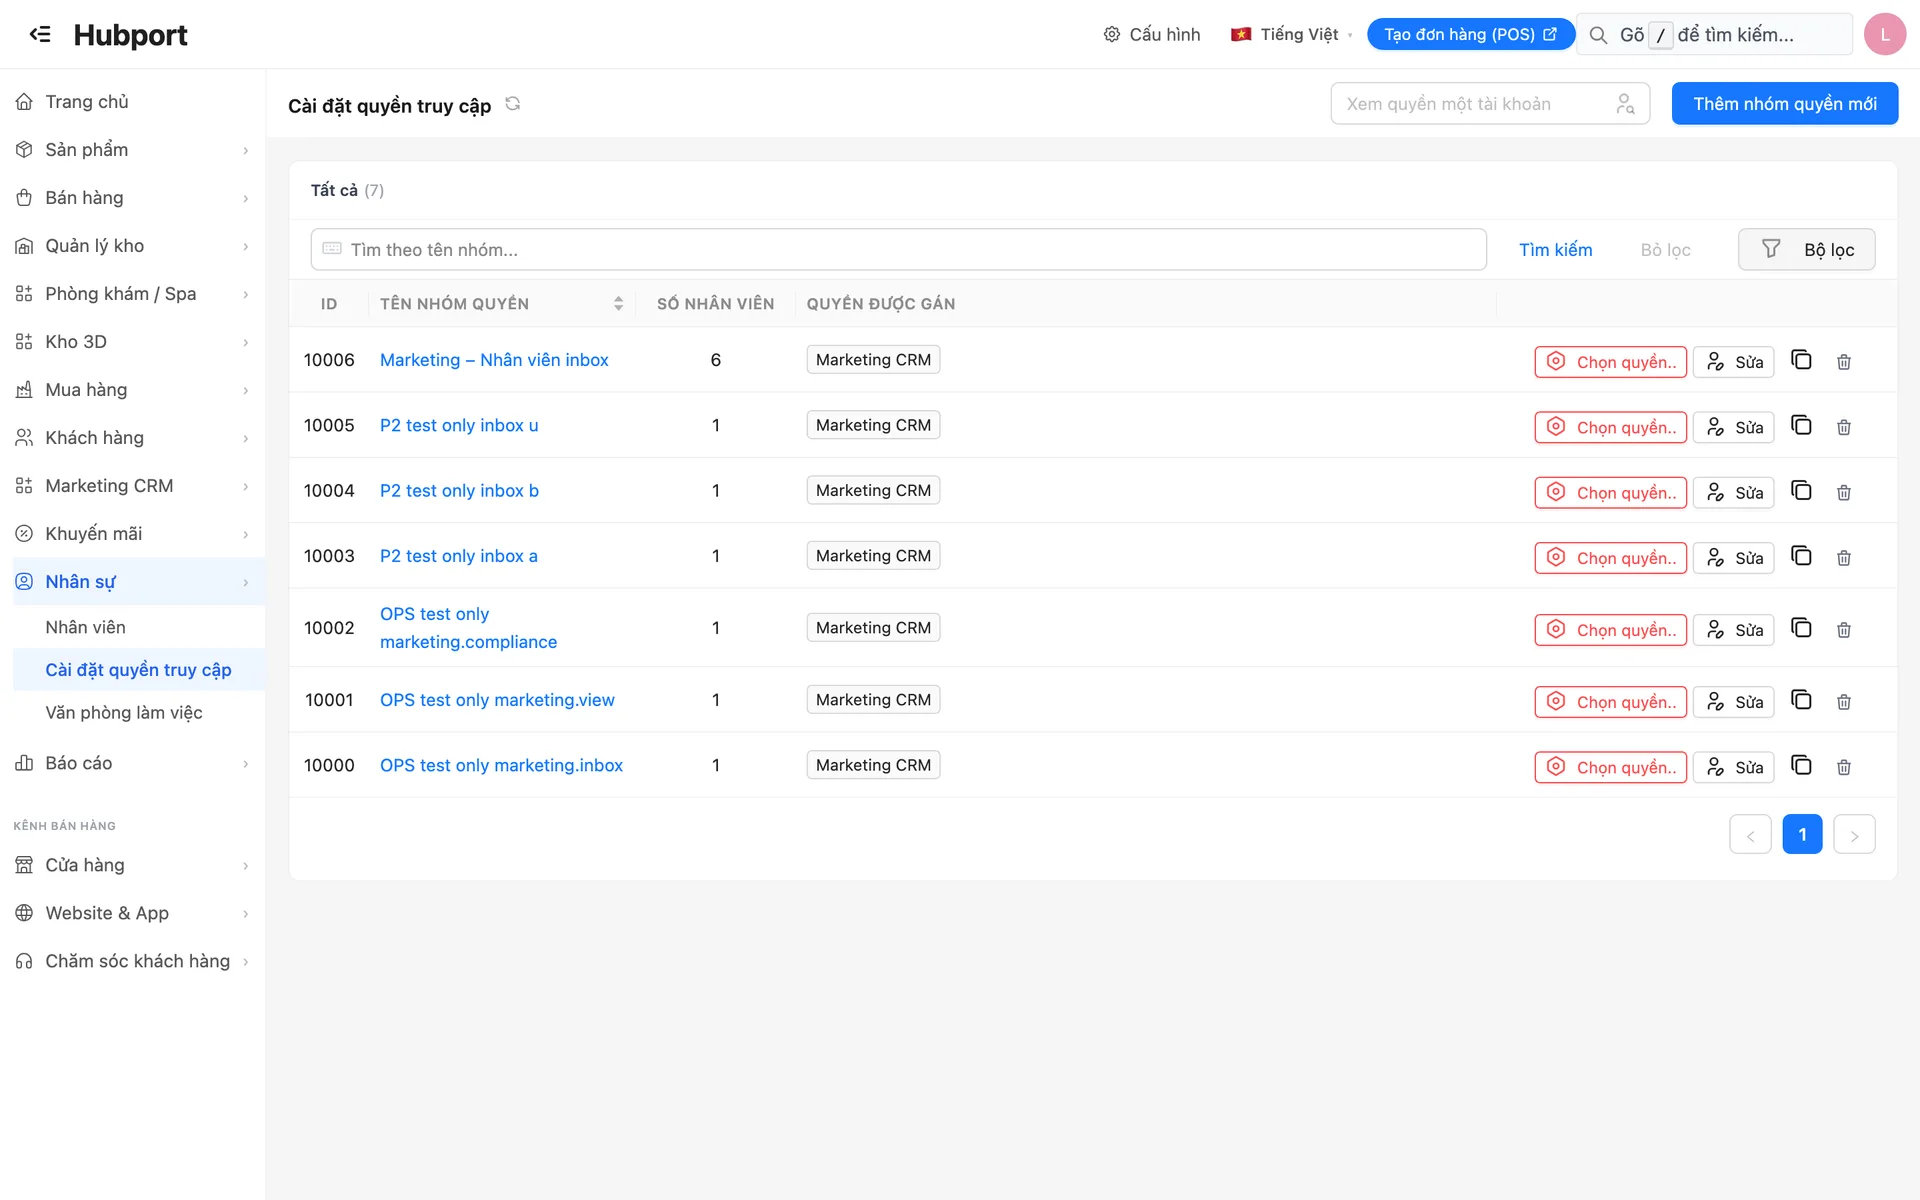Expand the Sản phẩm sidebar menu
This screenshot has height=1200, width=1920.
point(133,150)
